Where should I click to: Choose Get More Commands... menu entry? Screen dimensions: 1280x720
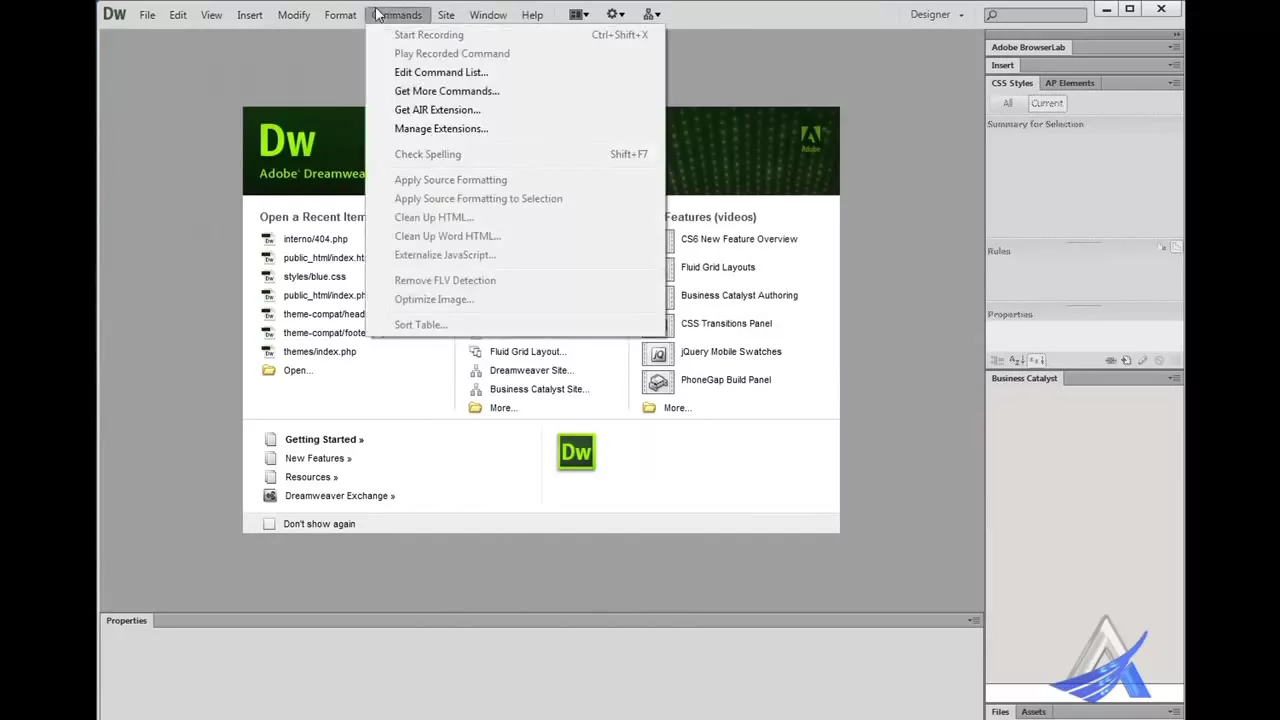515,91
